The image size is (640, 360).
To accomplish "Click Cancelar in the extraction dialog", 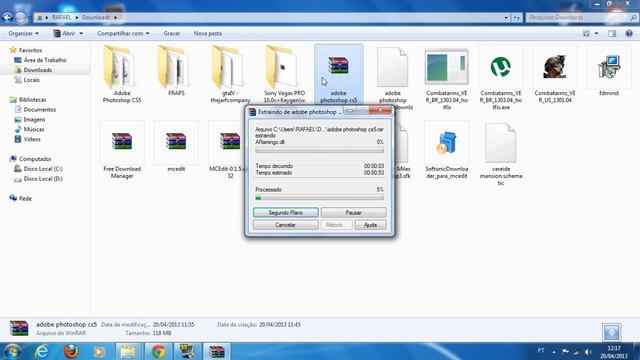I will click(285, 225).
